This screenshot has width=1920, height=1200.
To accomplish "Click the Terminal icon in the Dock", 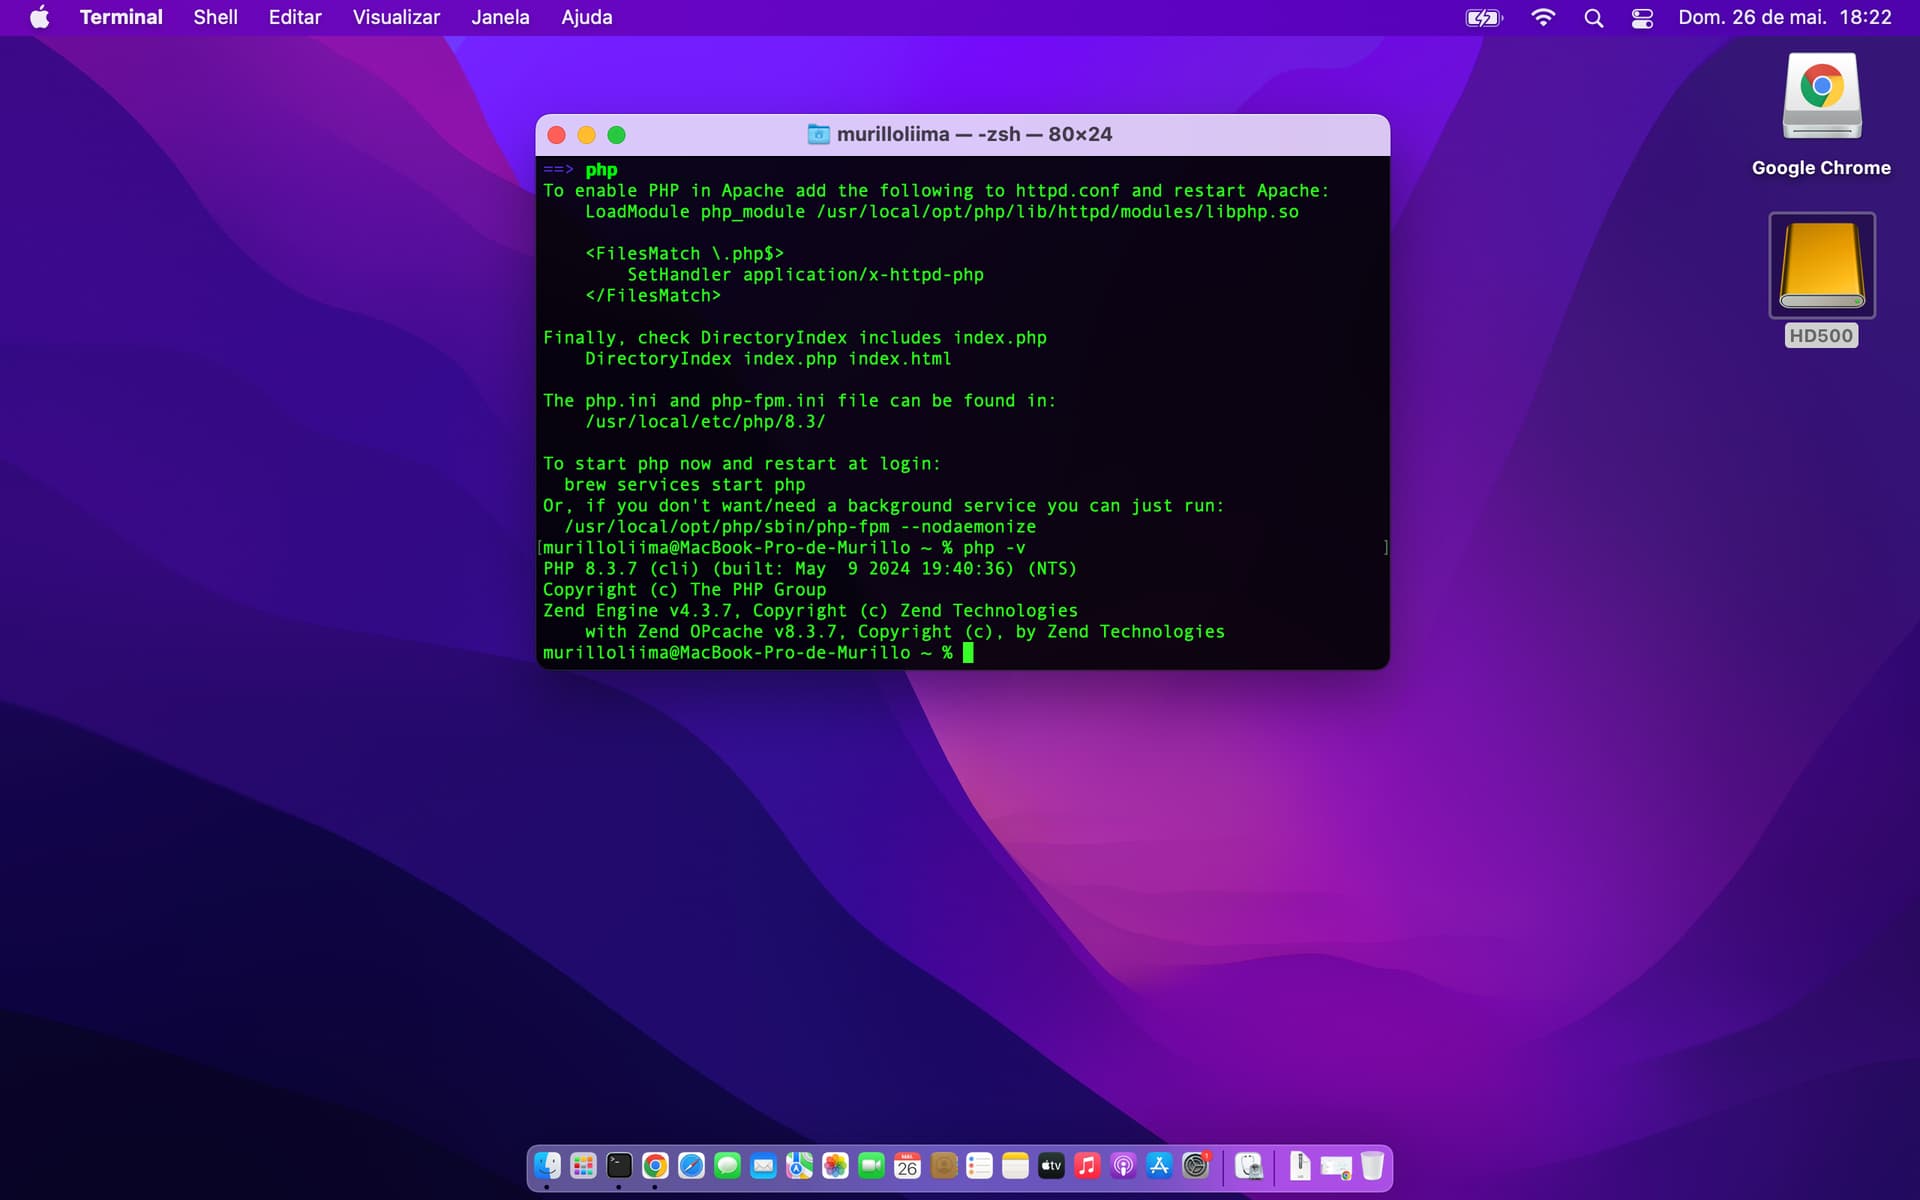I will 619,1166.
